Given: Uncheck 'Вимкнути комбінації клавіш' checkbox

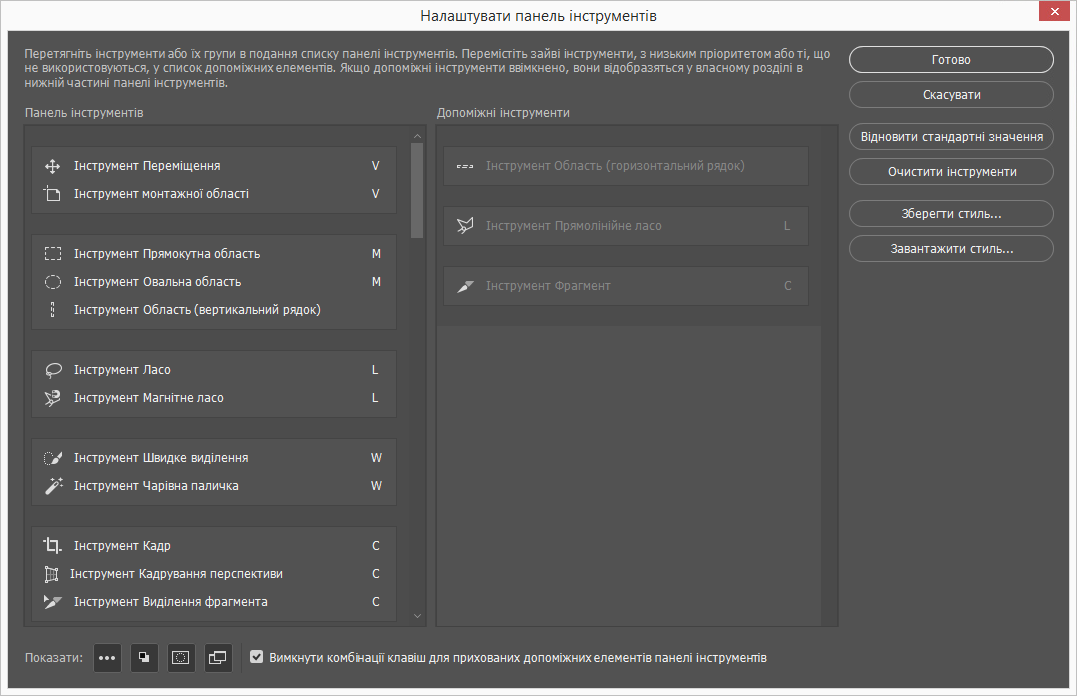Looking at the screenshot, I should point(257,658).
